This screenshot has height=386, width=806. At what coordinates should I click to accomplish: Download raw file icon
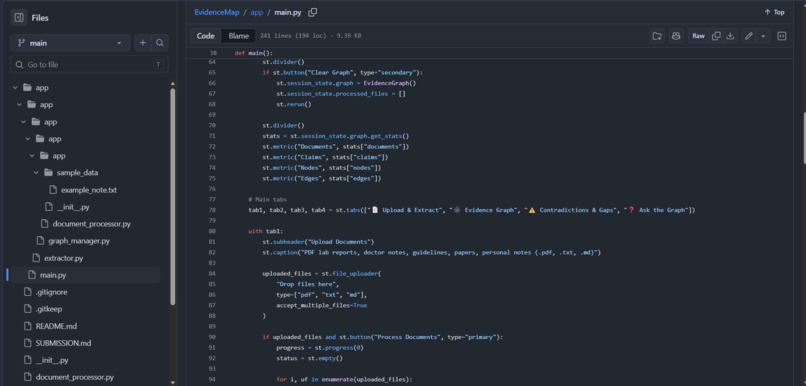[730, 36]
